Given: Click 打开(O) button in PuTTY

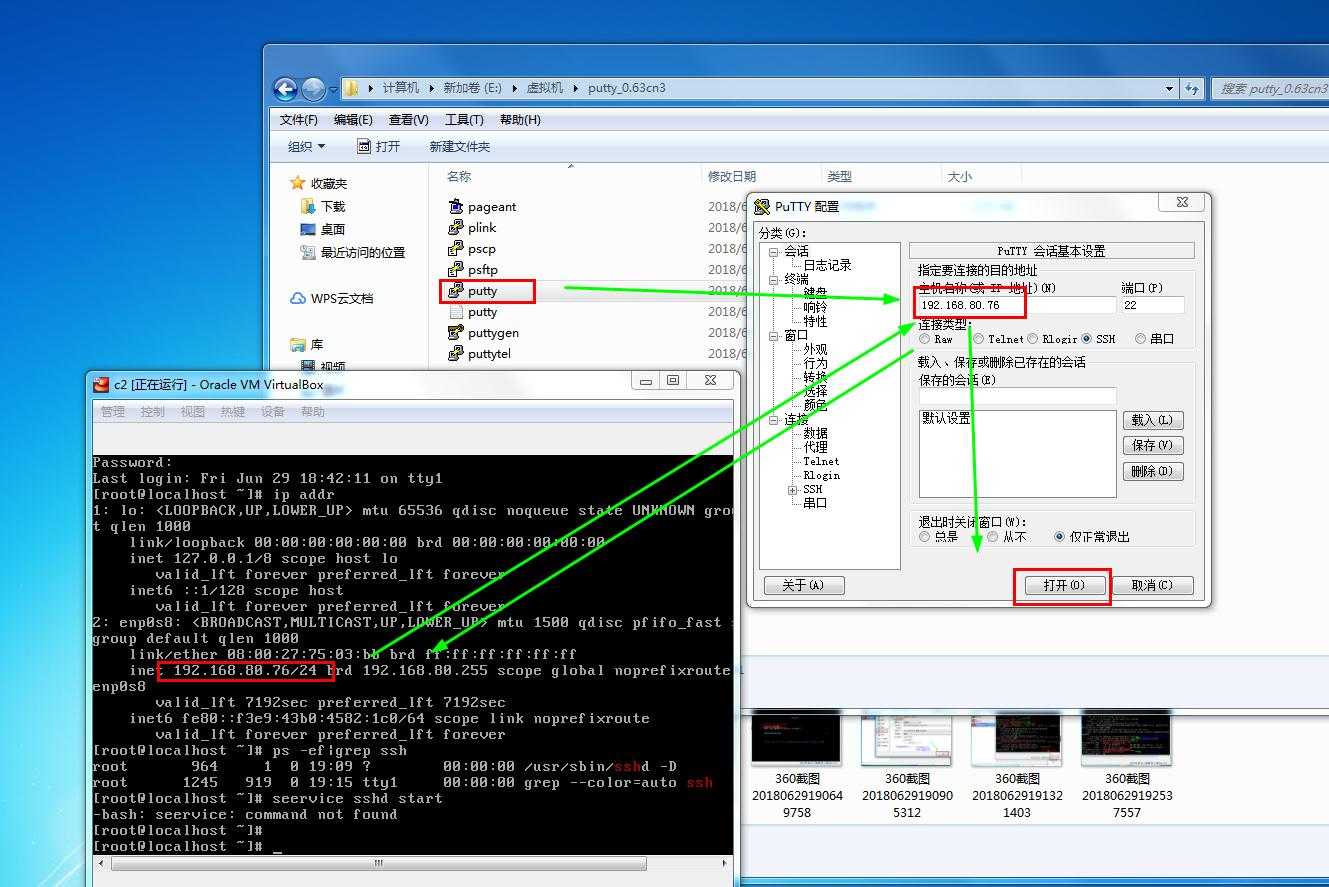Looking at the screenshot, I should pyautogui.click(x=1063, y=585).
